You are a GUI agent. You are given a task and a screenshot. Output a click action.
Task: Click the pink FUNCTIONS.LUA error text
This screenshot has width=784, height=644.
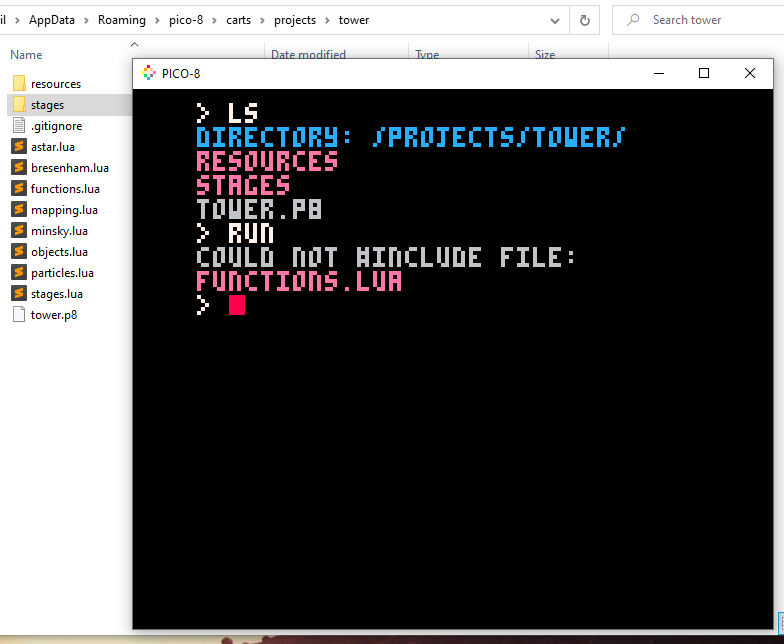pyautogui.click(x=299, y=281)
